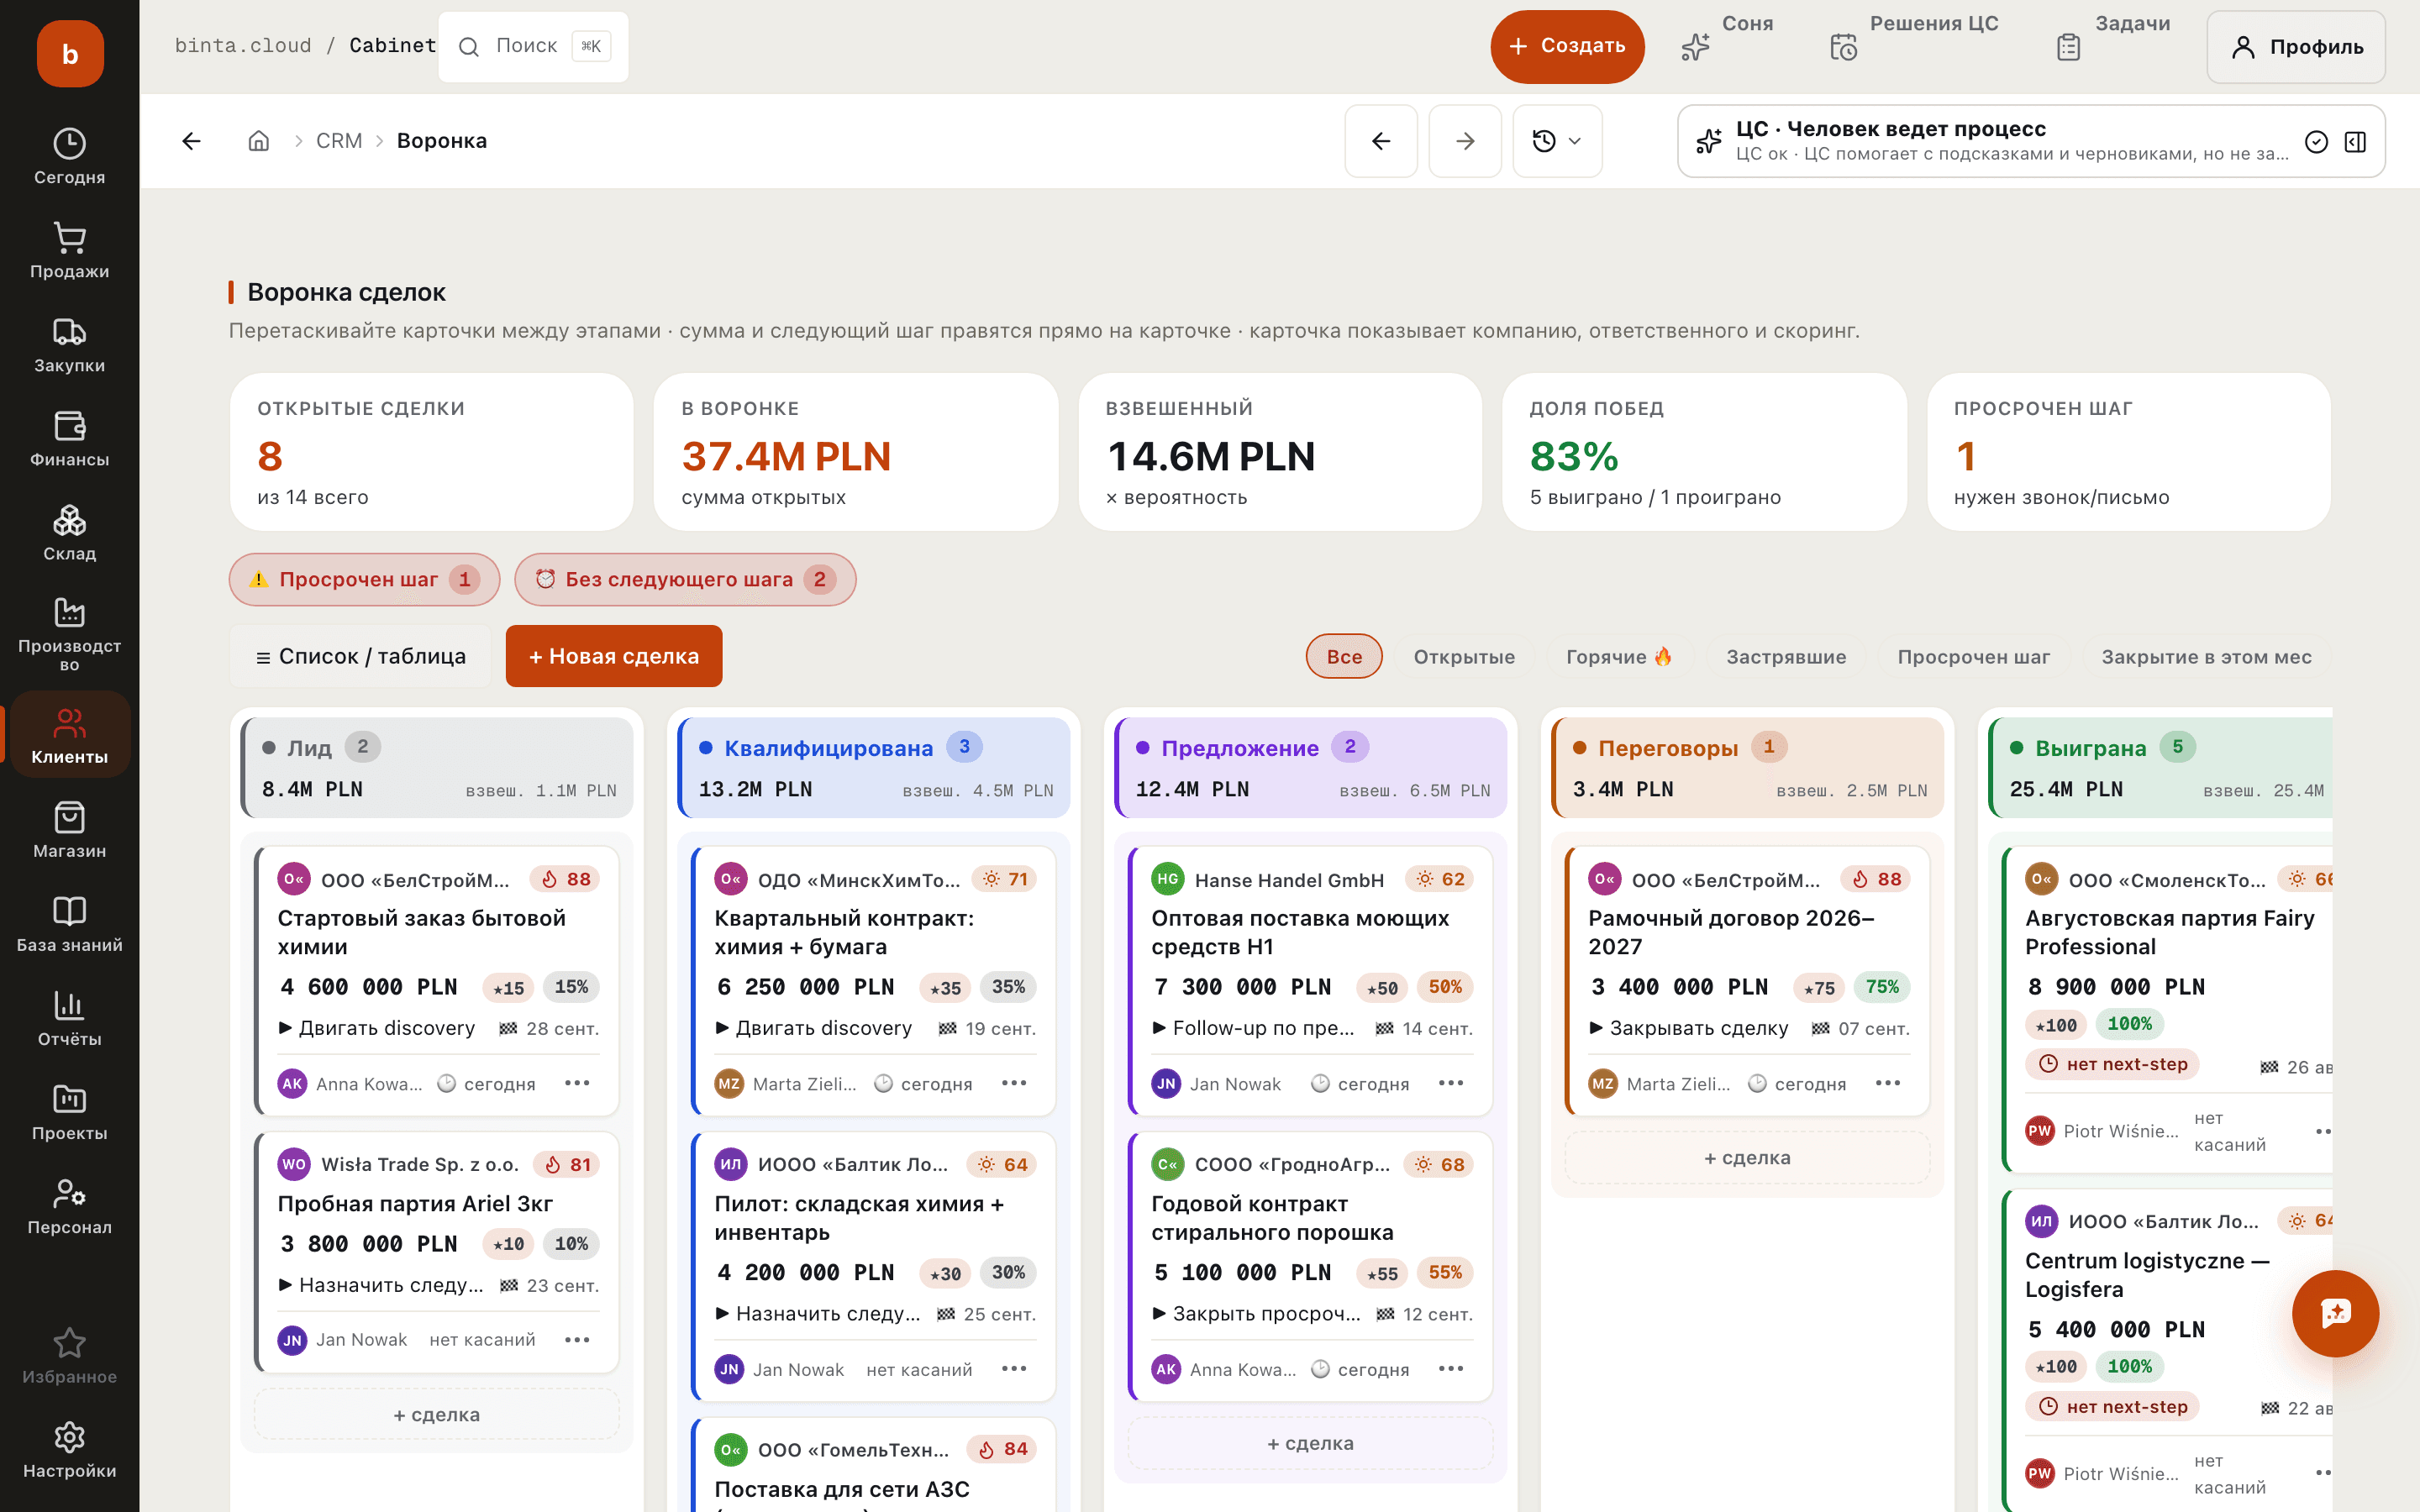2420x1512 pixels.
Task: Click the 15% probability badge
Action: [x=571, y=987]
